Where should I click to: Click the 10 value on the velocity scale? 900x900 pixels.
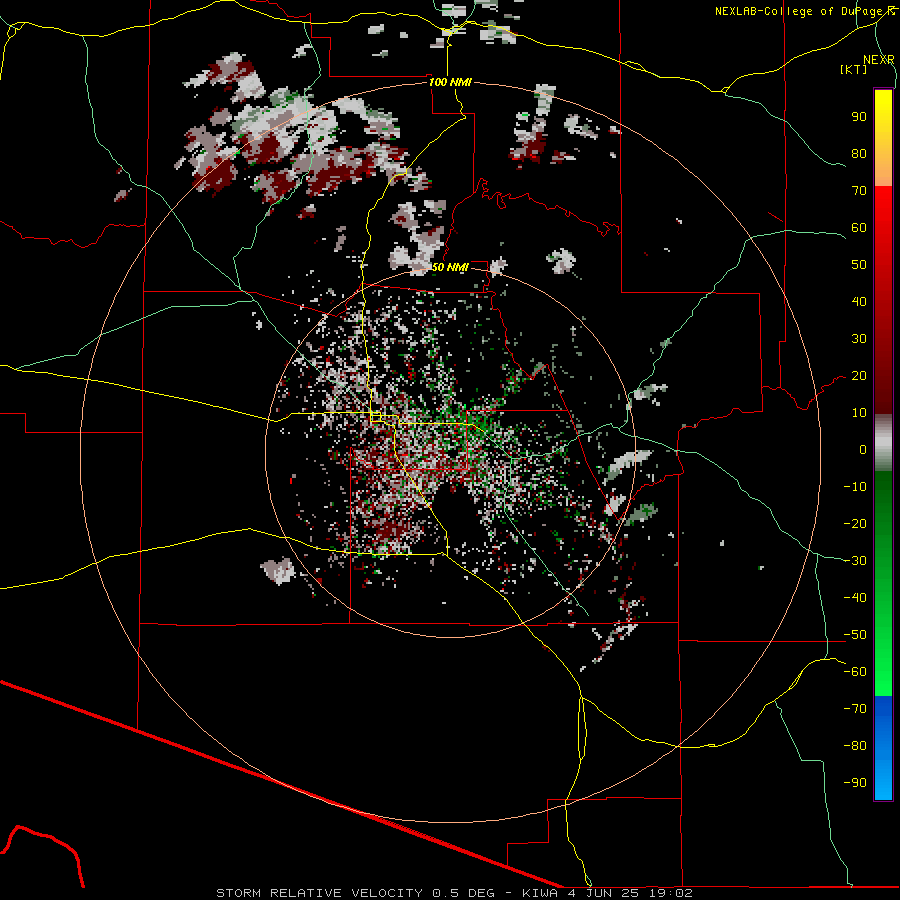point(859,413)
